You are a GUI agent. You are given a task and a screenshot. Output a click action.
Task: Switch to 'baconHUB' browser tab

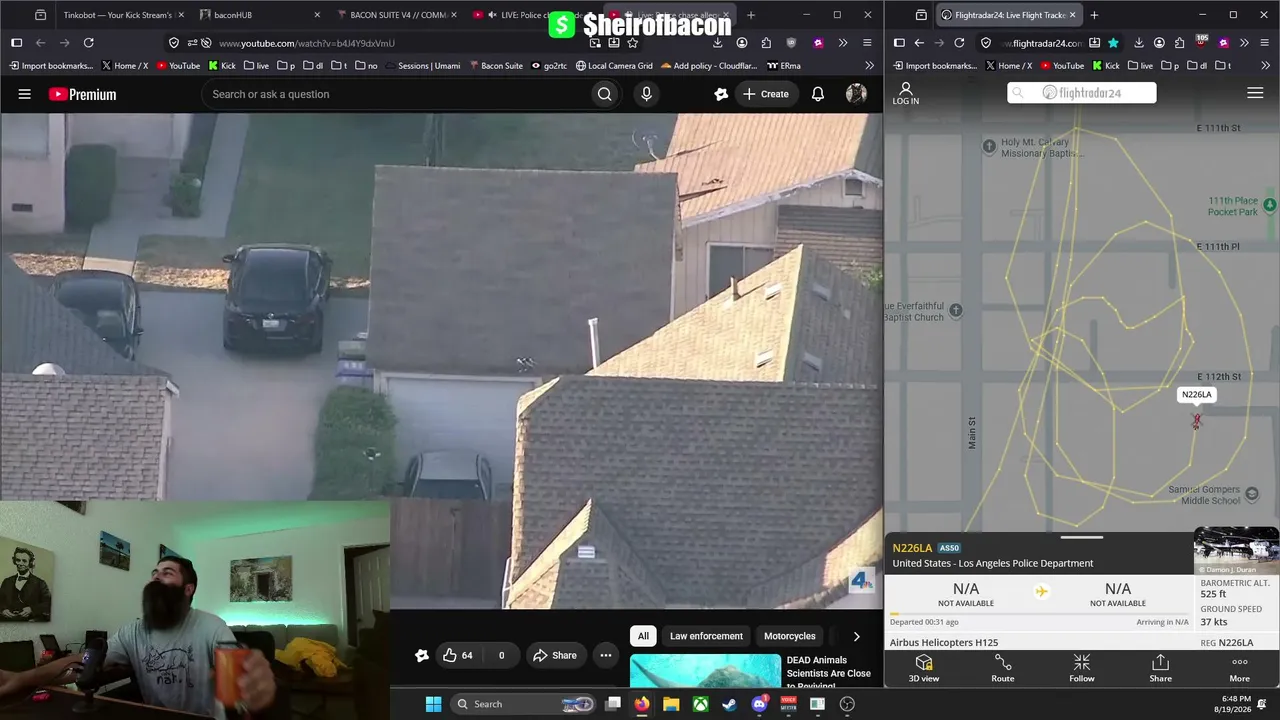pyautogui.click(x=260, y=15)
